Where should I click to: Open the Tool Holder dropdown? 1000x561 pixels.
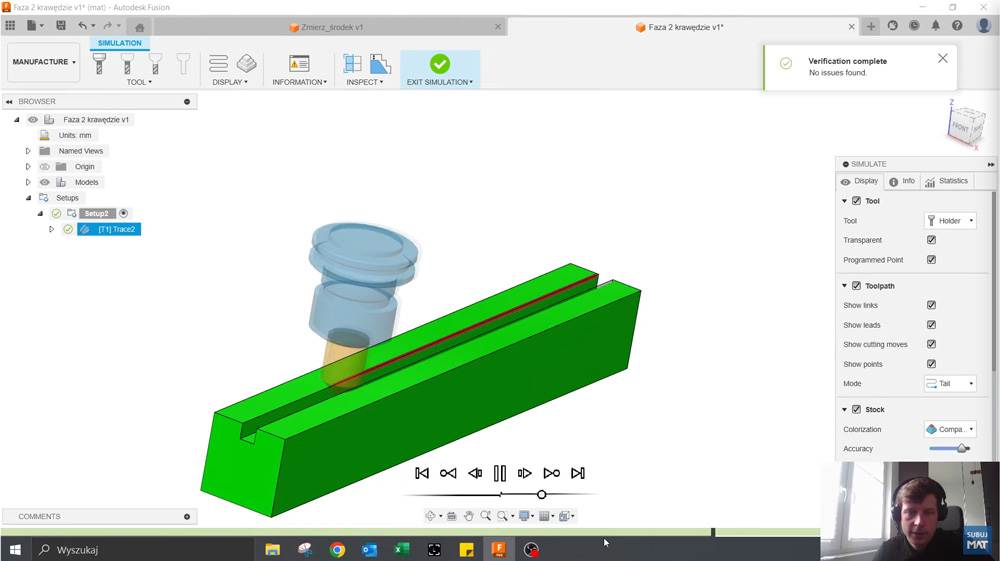(950, 221)
